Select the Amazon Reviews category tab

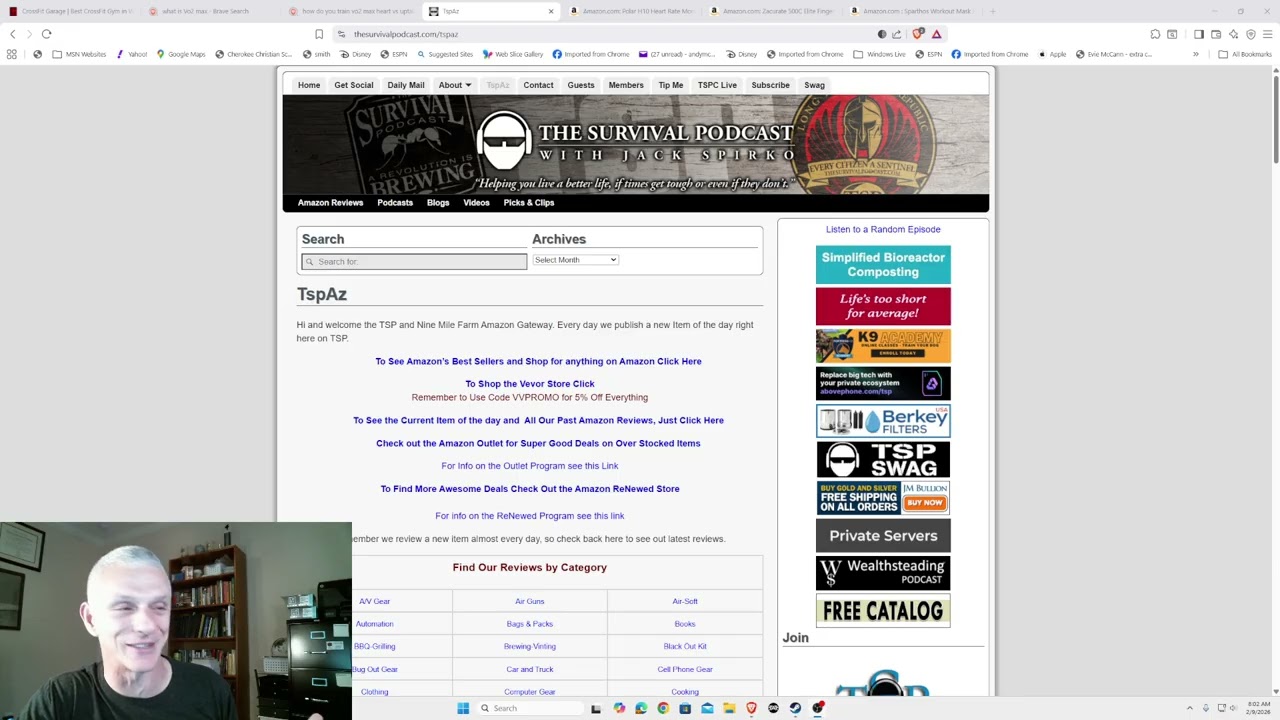[330, 203]
